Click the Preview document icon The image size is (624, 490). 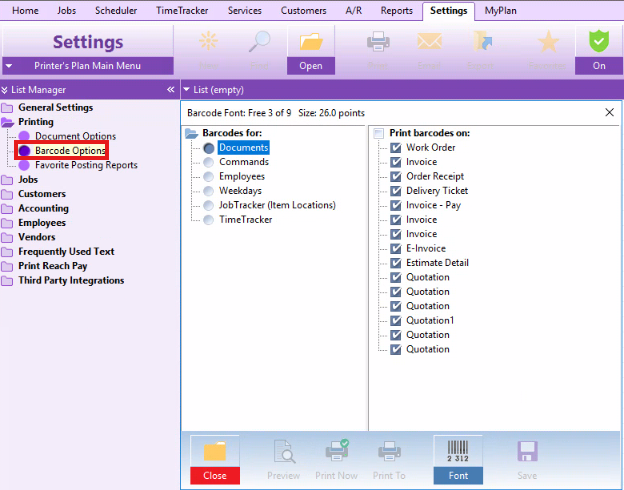point(284,451)
